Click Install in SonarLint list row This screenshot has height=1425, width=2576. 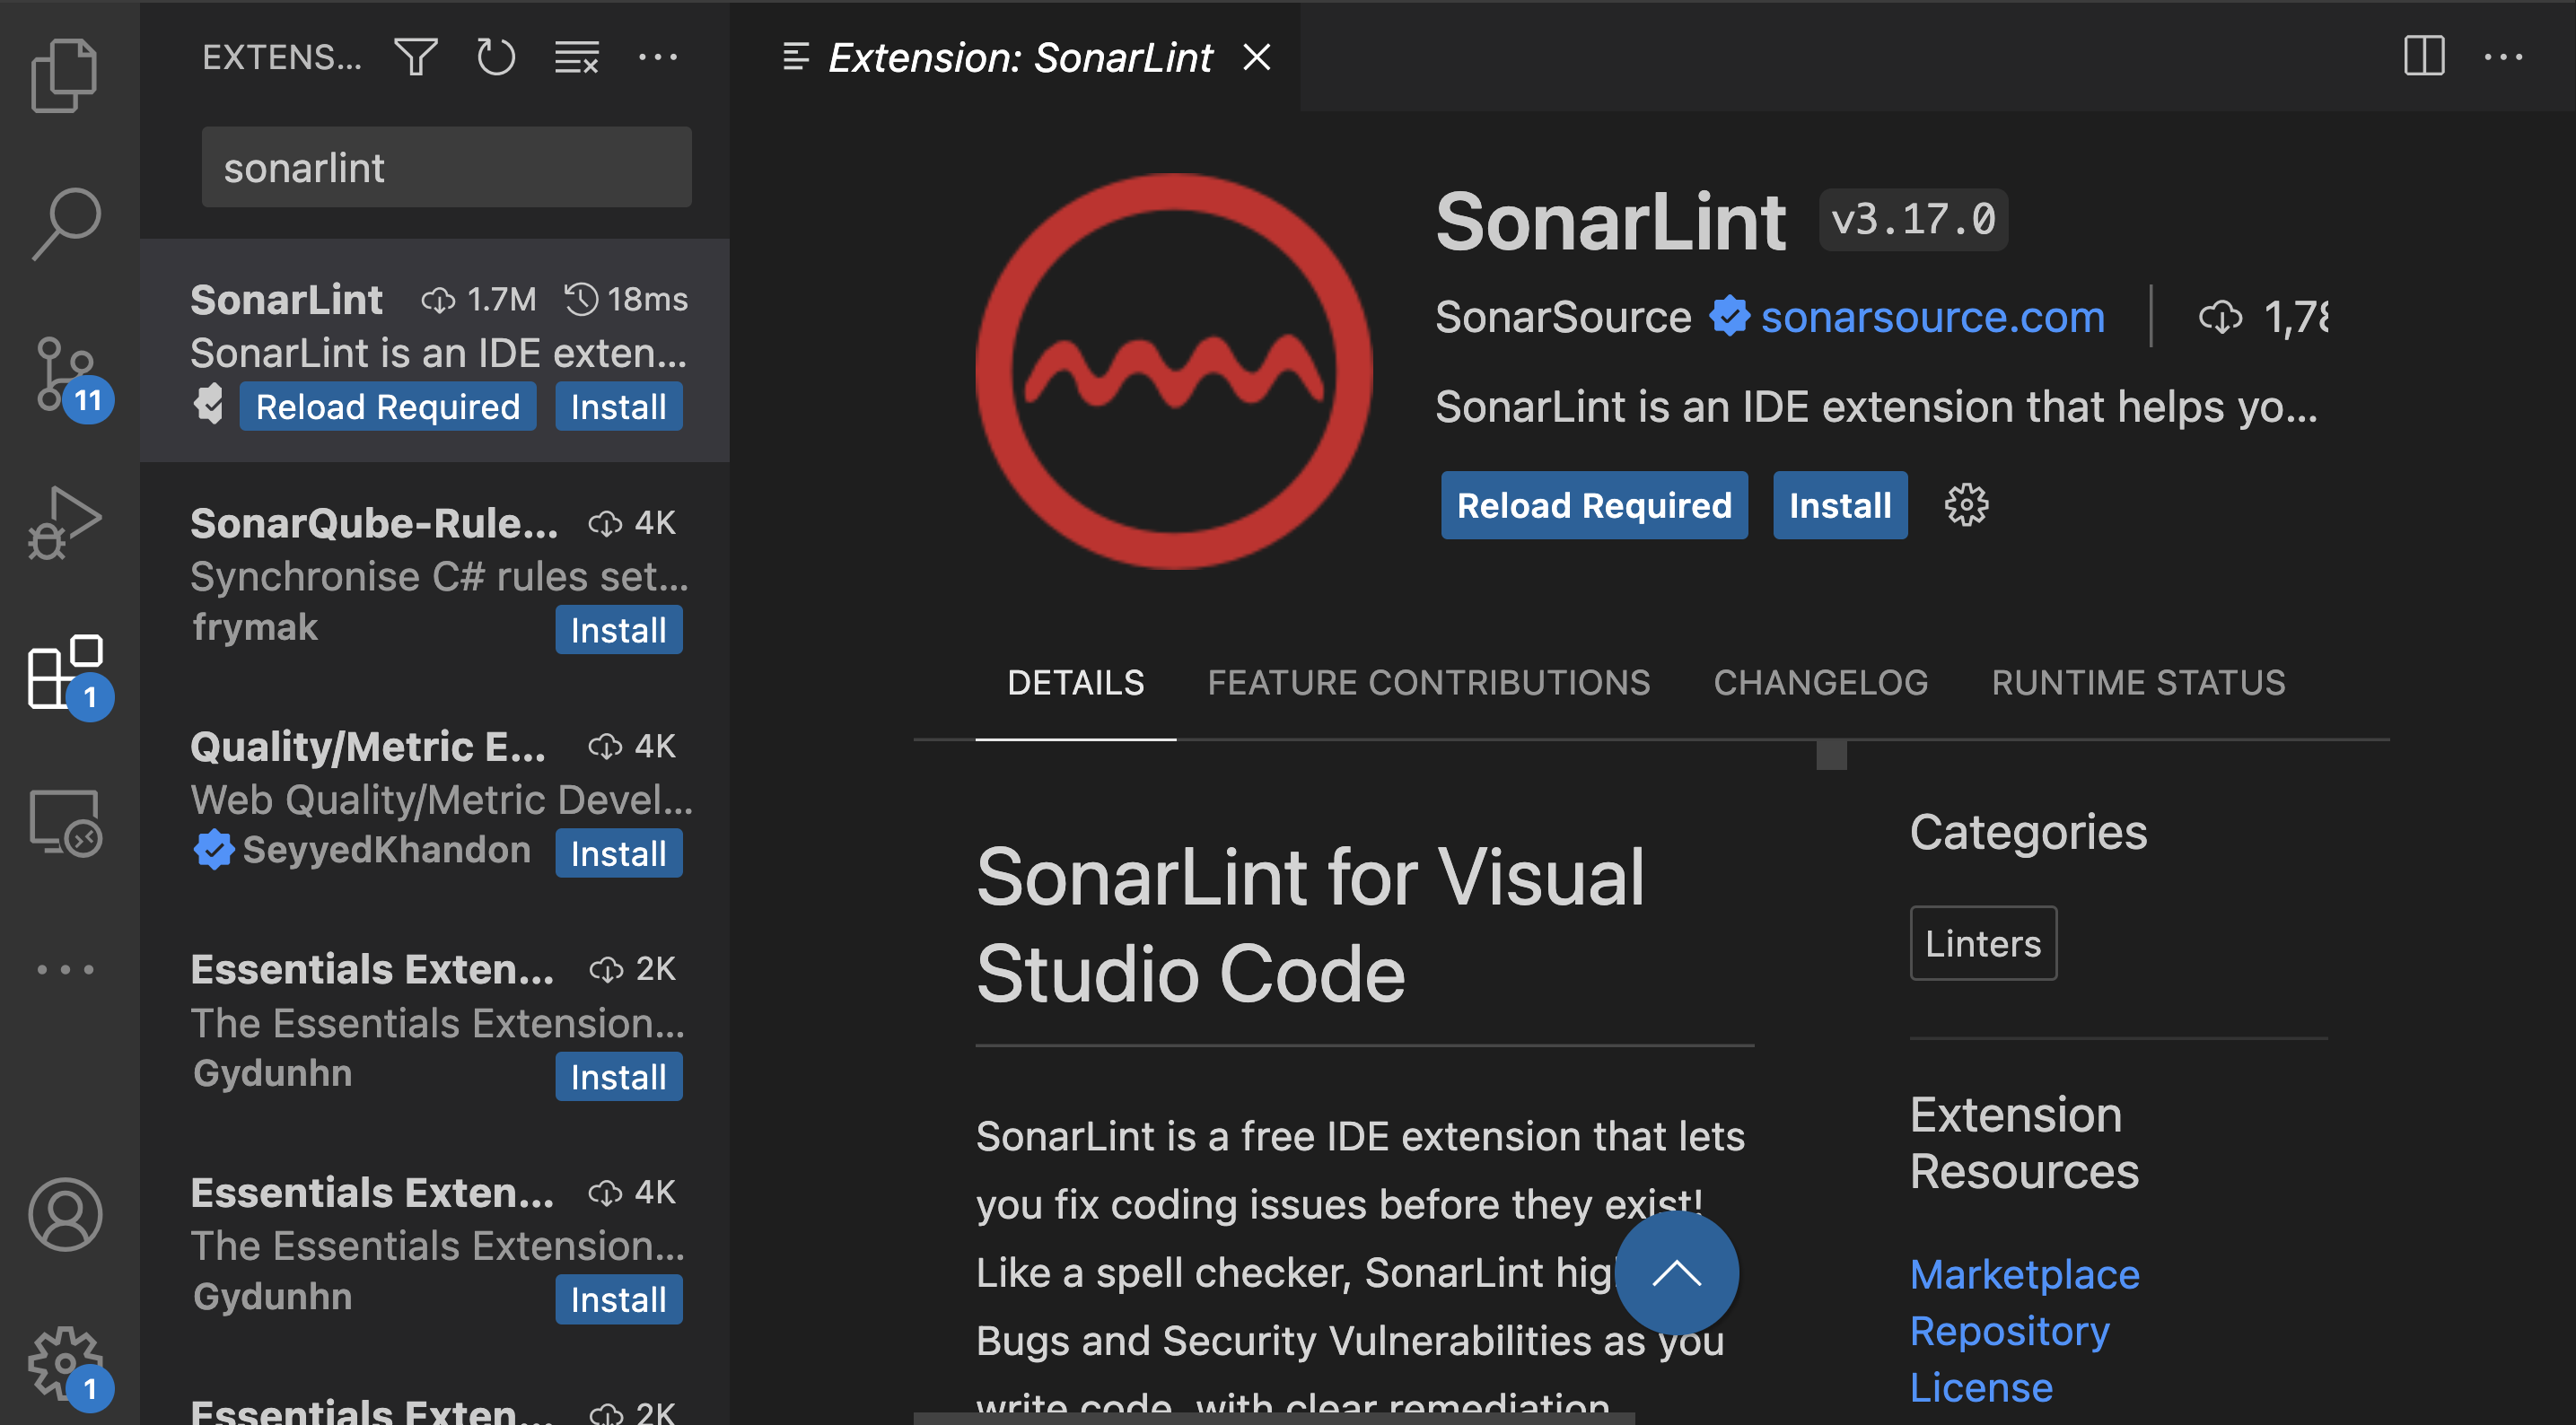tap(618, 406)
